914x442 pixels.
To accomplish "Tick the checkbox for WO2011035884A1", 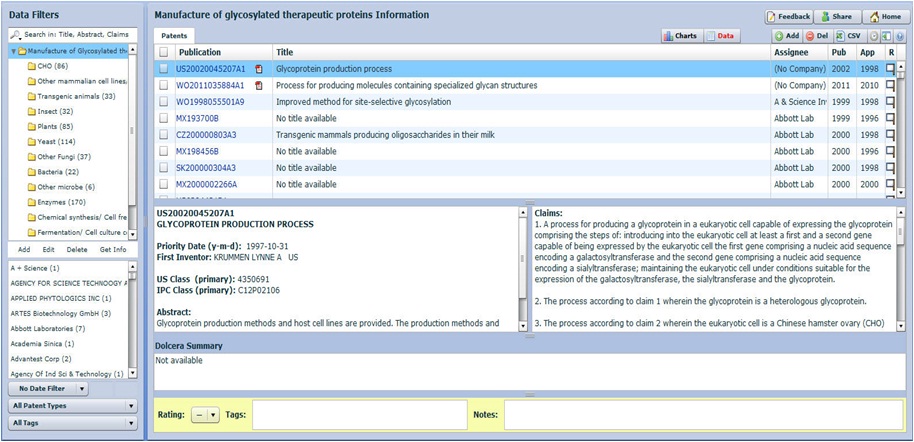I will click(164, 86).
